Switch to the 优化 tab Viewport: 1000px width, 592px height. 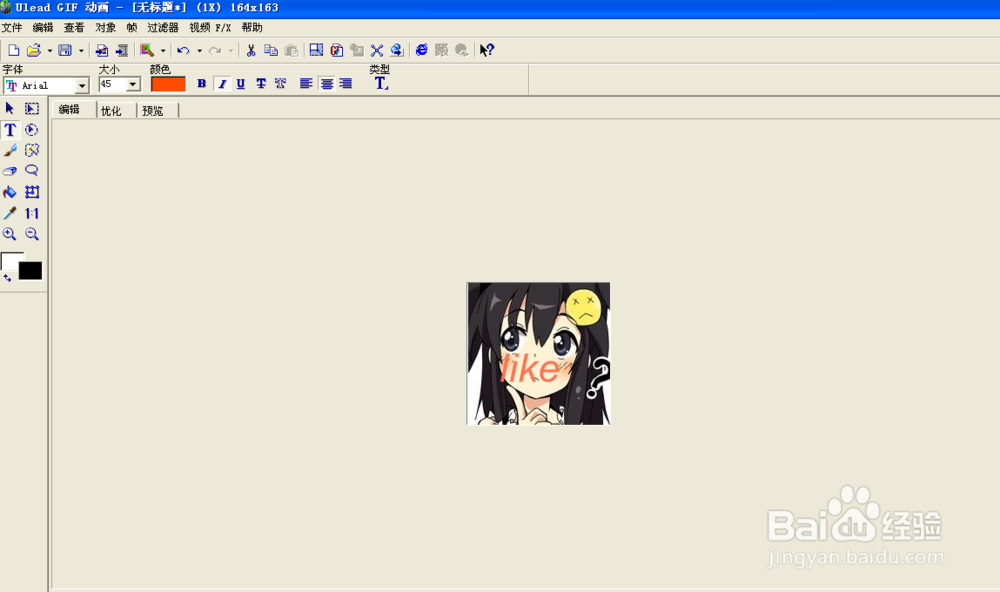(x=111, y=110)
